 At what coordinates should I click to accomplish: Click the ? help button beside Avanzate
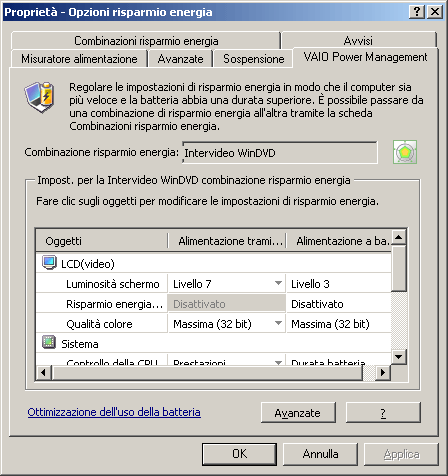point(383,413)
